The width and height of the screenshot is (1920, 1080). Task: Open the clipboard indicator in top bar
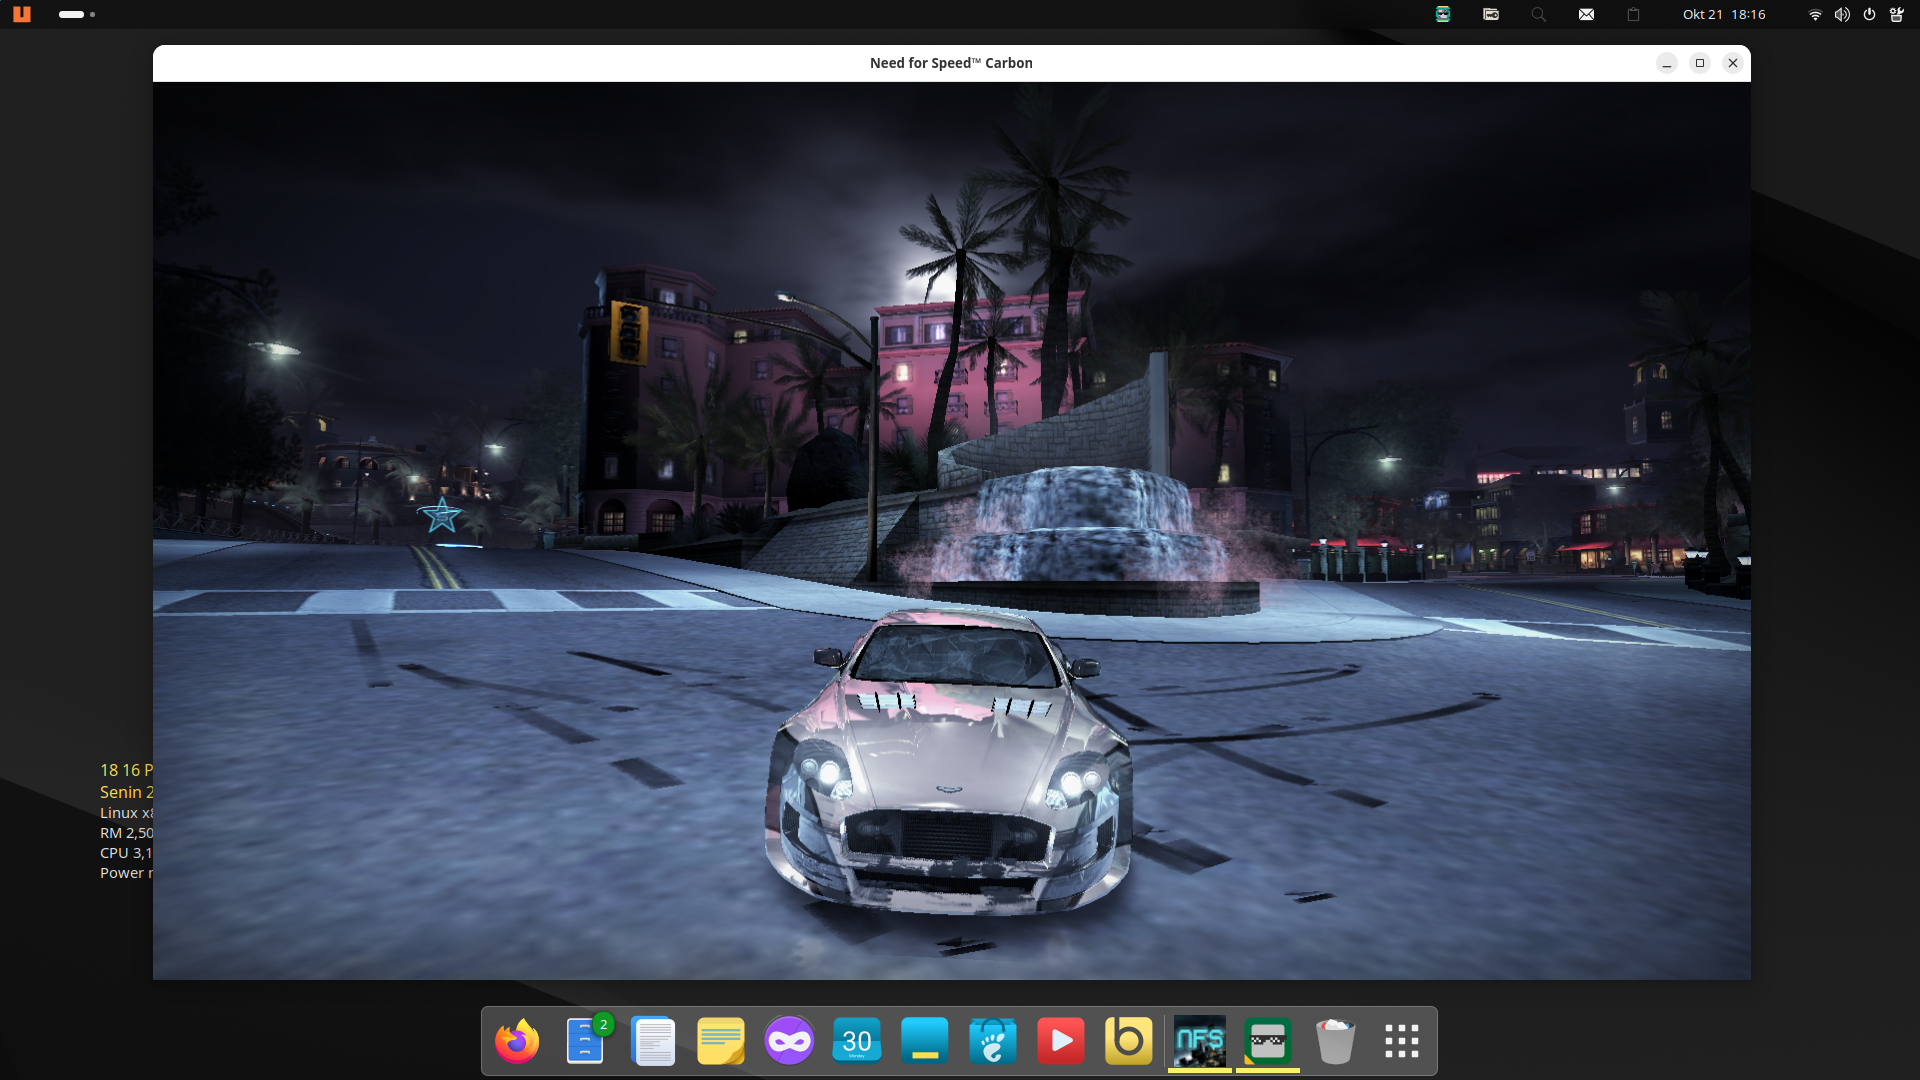tap(1633, 14)
